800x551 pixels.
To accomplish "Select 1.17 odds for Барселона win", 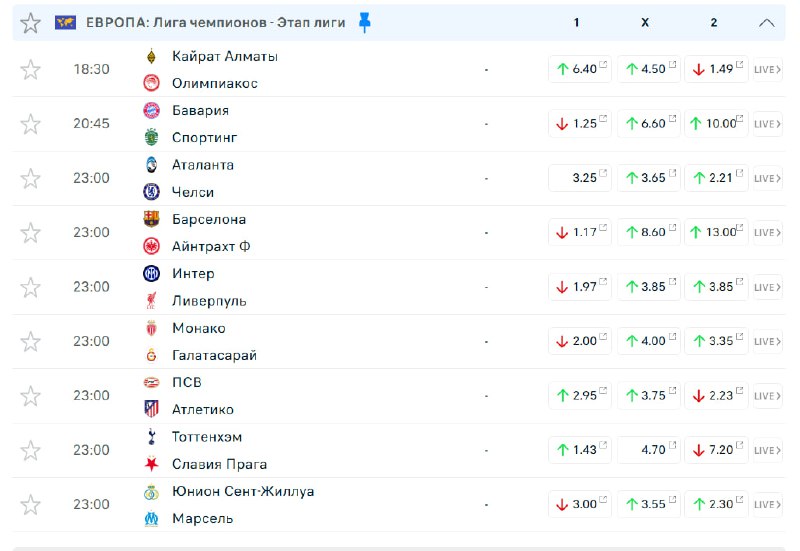I will (577, 232).
